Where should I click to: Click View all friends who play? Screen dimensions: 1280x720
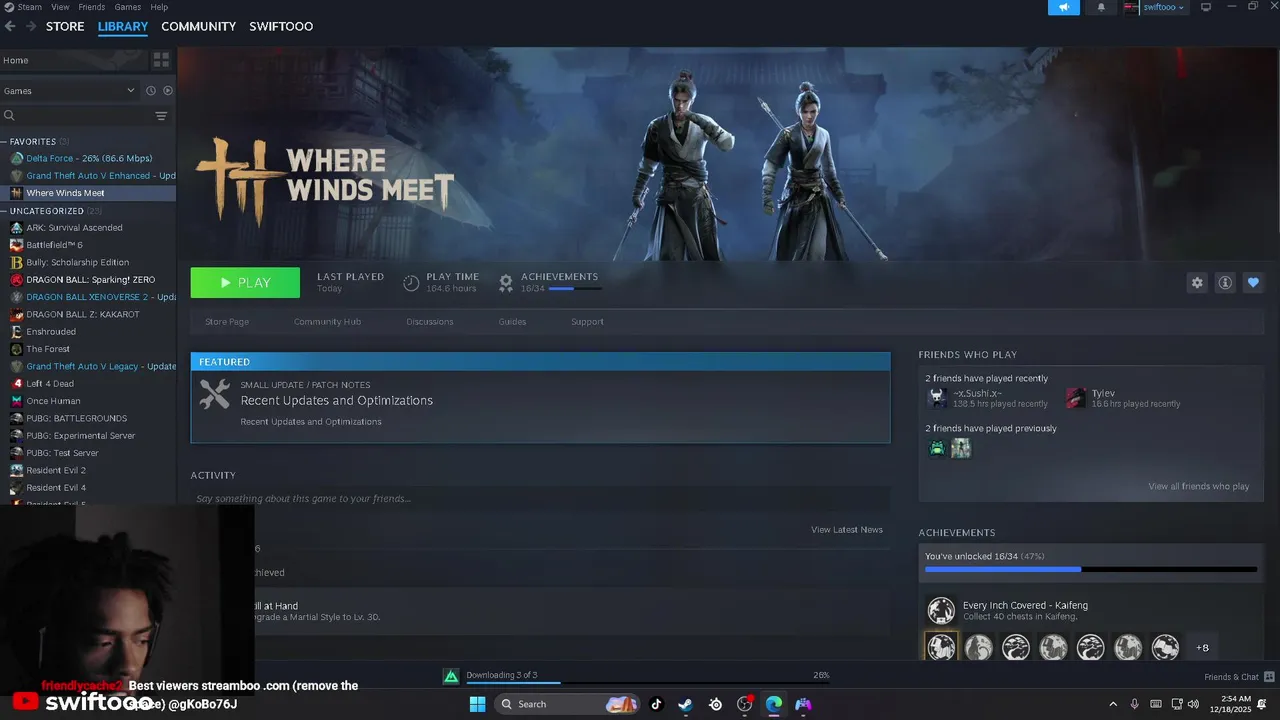pos(1198,486)
